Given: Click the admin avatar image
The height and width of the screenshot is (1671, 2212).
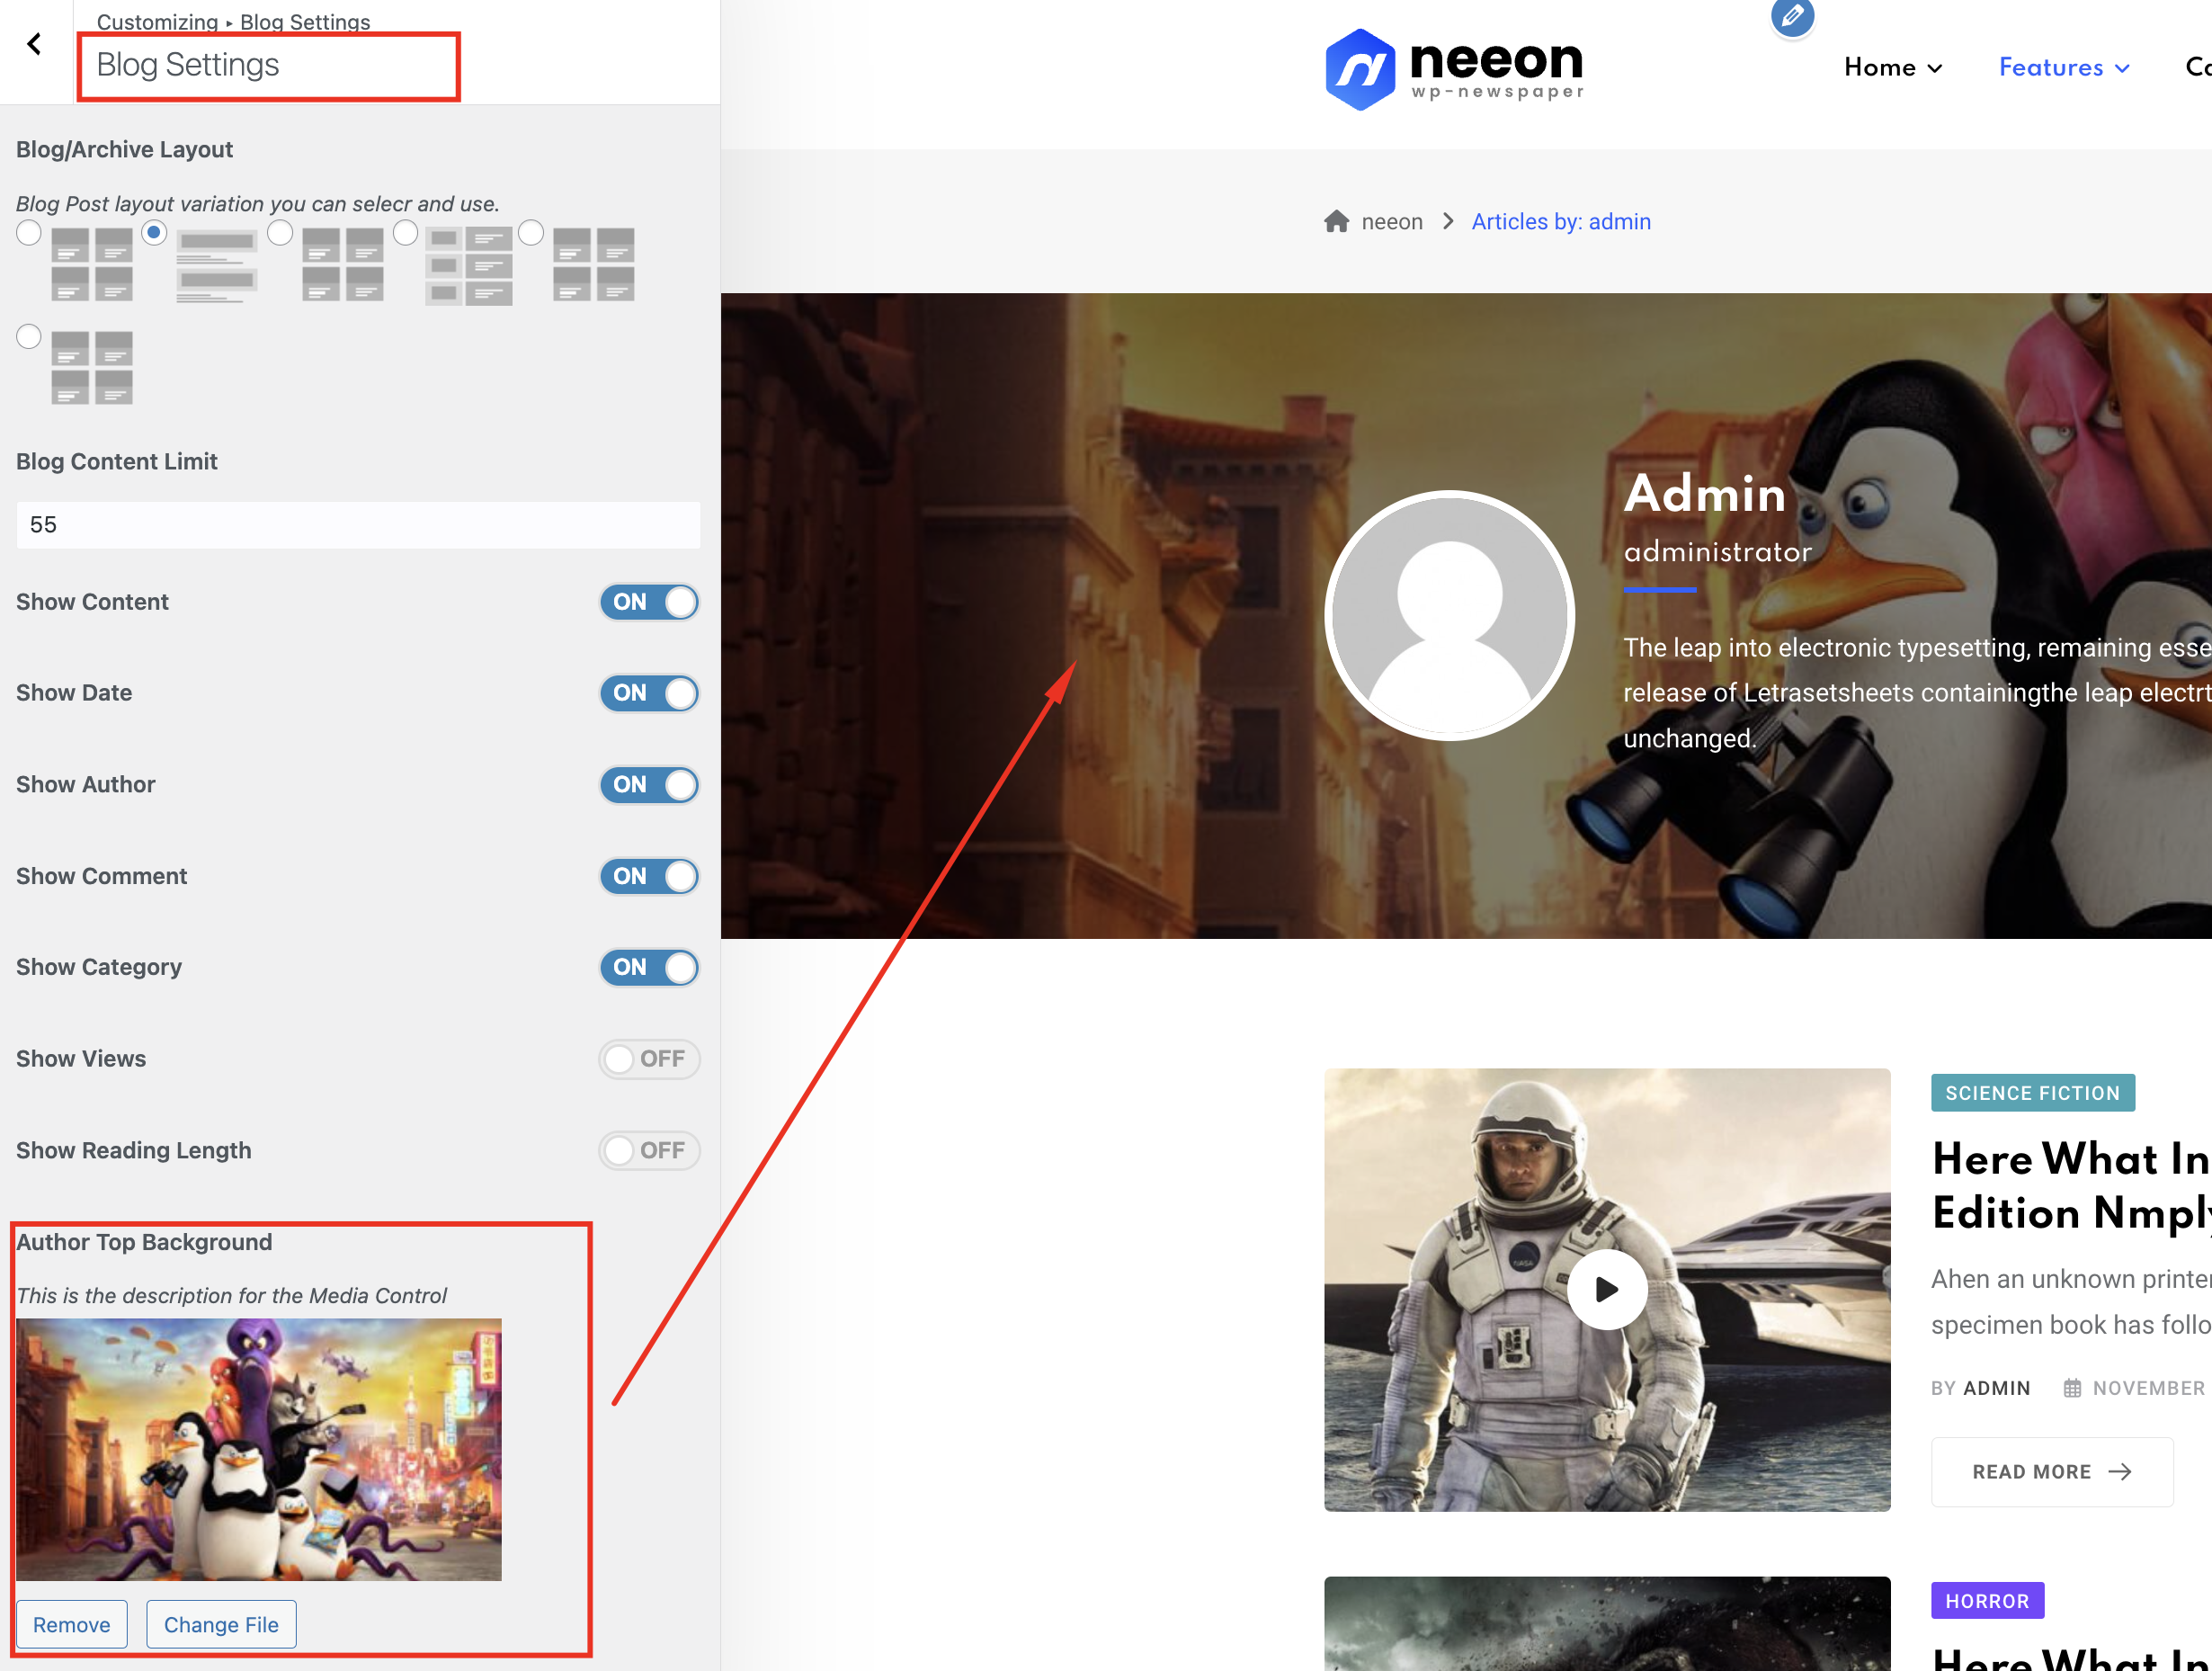Looking at the screenshot, I should pyautogui.click(x=1449, y=615).
